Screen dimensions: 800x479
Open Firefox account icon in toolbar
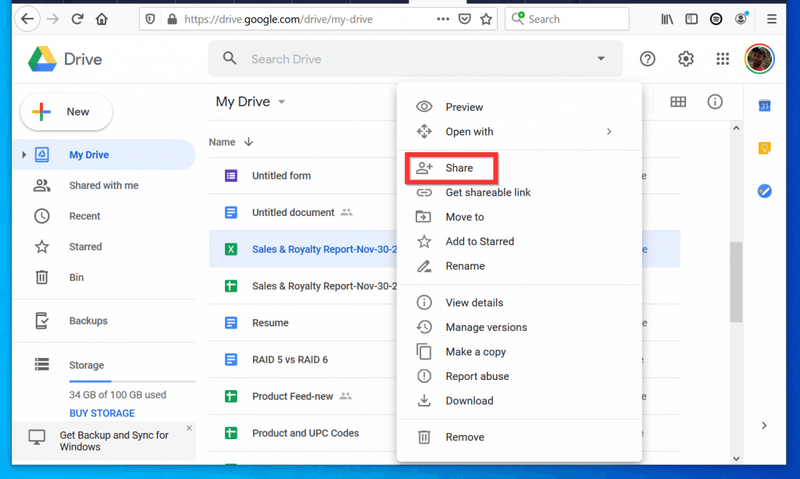[x=741, y=19]
